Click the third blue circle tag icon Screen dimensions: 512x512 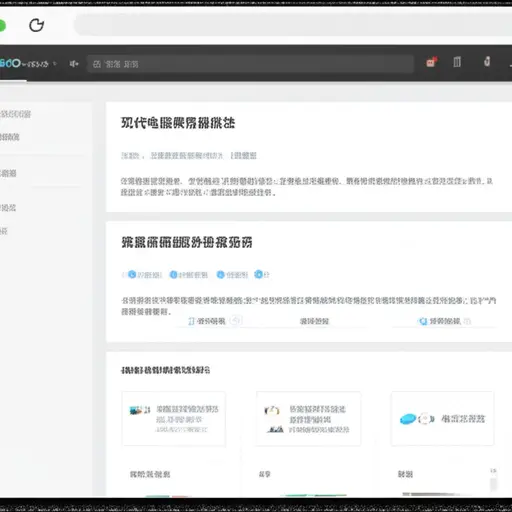[x=220, y=274]
